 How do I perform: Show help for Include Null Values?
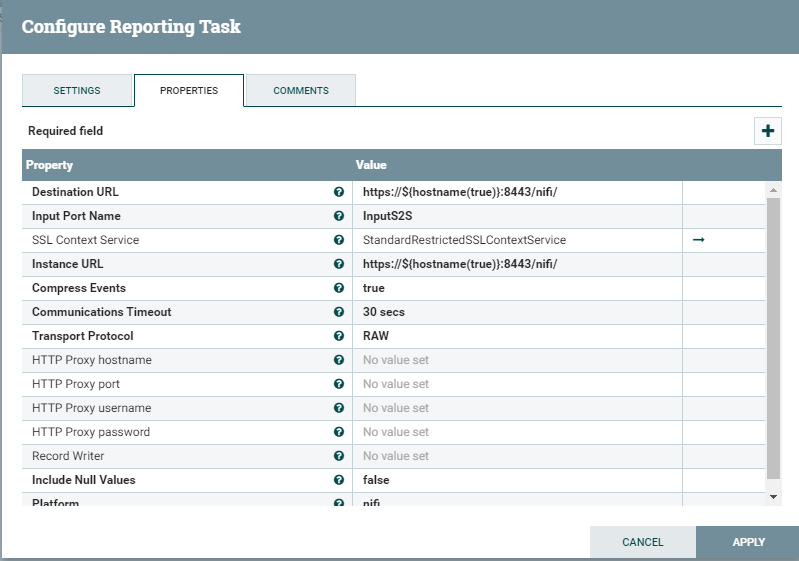[x=339, y=479]
